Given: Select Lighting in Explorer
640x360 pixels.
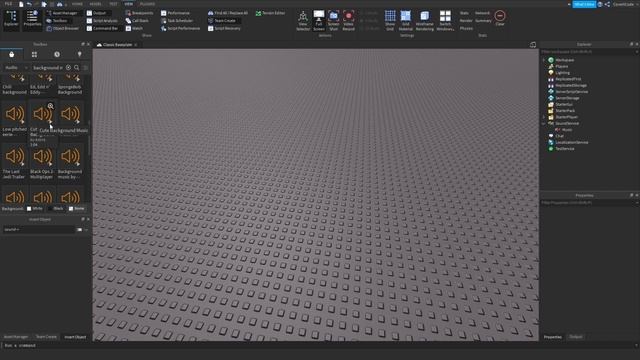Looking at the screenshot, I should pos(562,73).
